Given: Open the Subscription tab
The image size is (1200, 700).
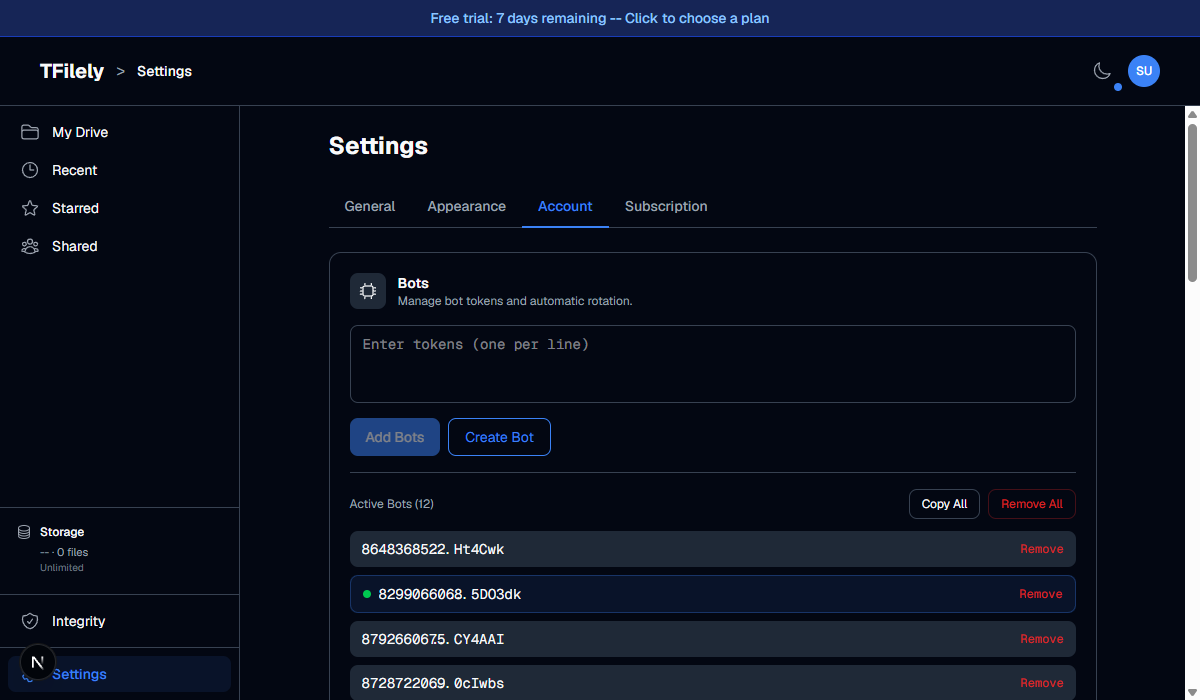Looking at the screenshot, I should (666, 206).
